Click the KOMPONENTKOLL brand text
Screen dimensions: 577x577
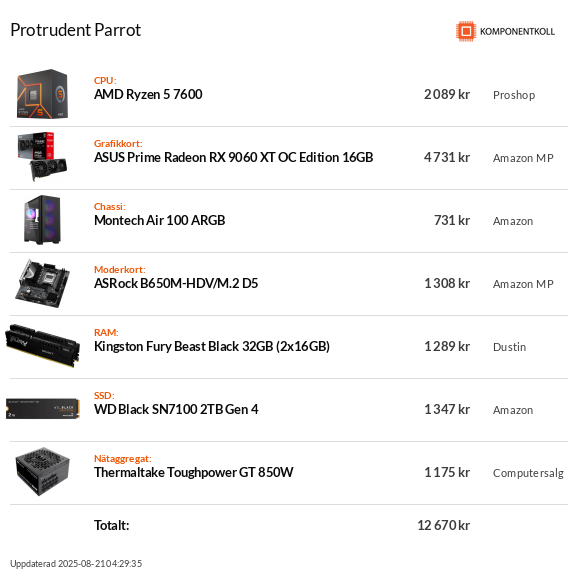pos(517,32)
